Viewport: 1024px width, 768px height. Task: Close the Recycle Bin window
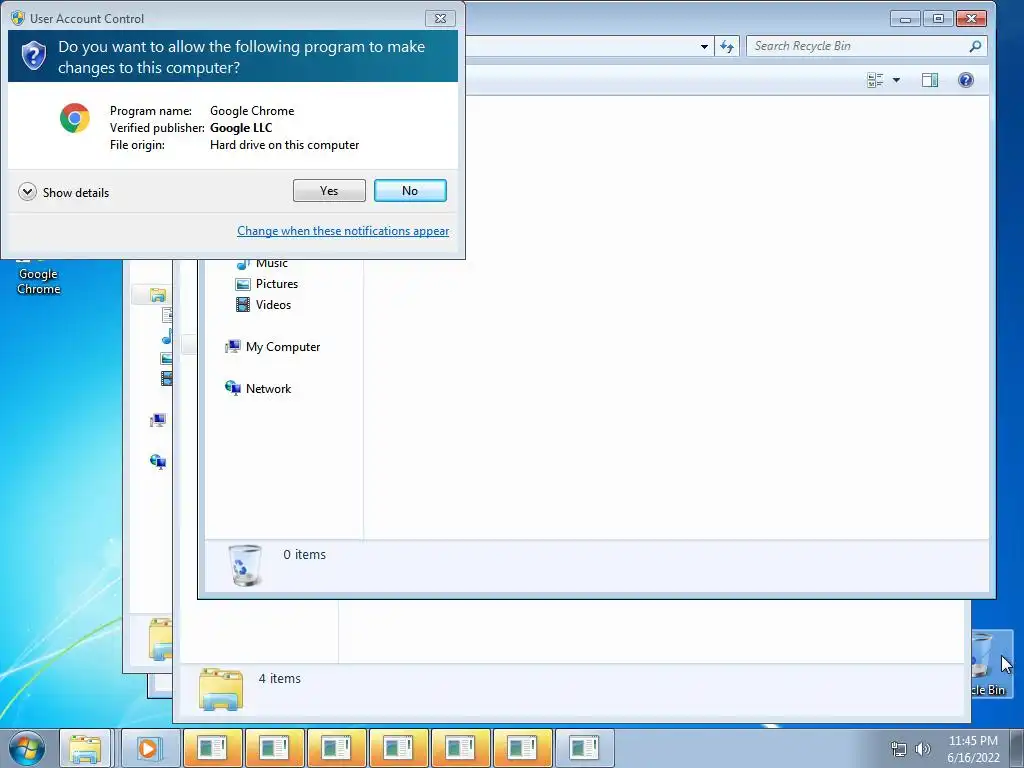pyautogui.click(x=971, y=19)
